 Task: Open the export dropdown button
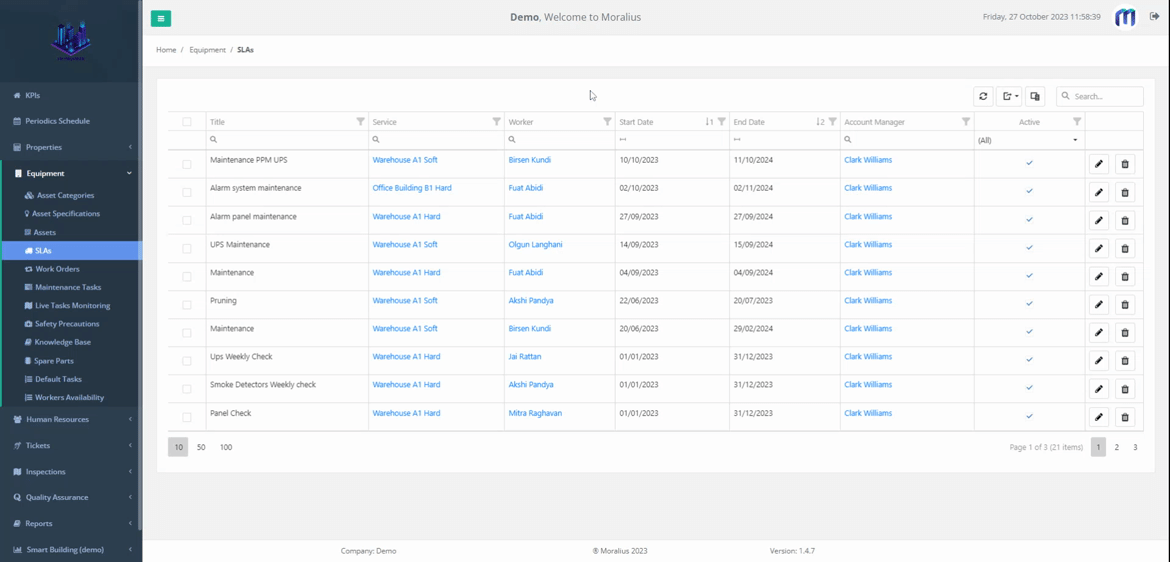[1010, 96]
